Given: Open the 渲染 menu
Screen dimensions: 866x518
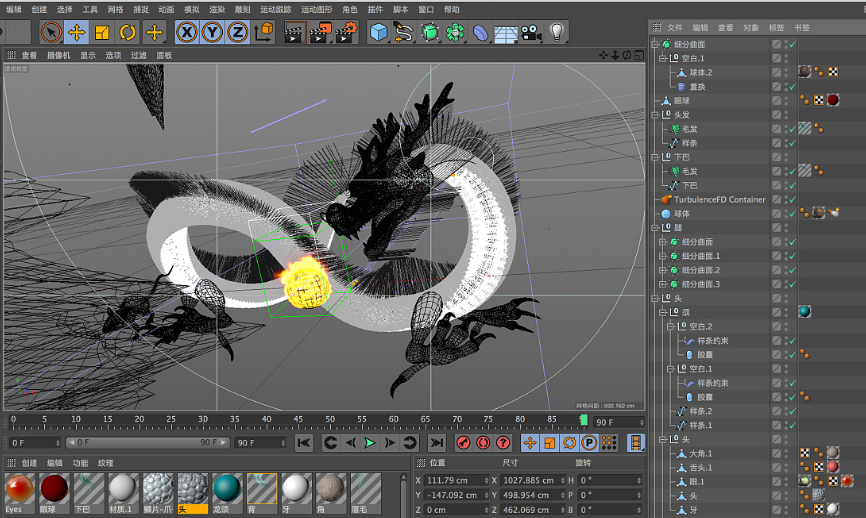Looking at the screenshot, I should (217, 9).
